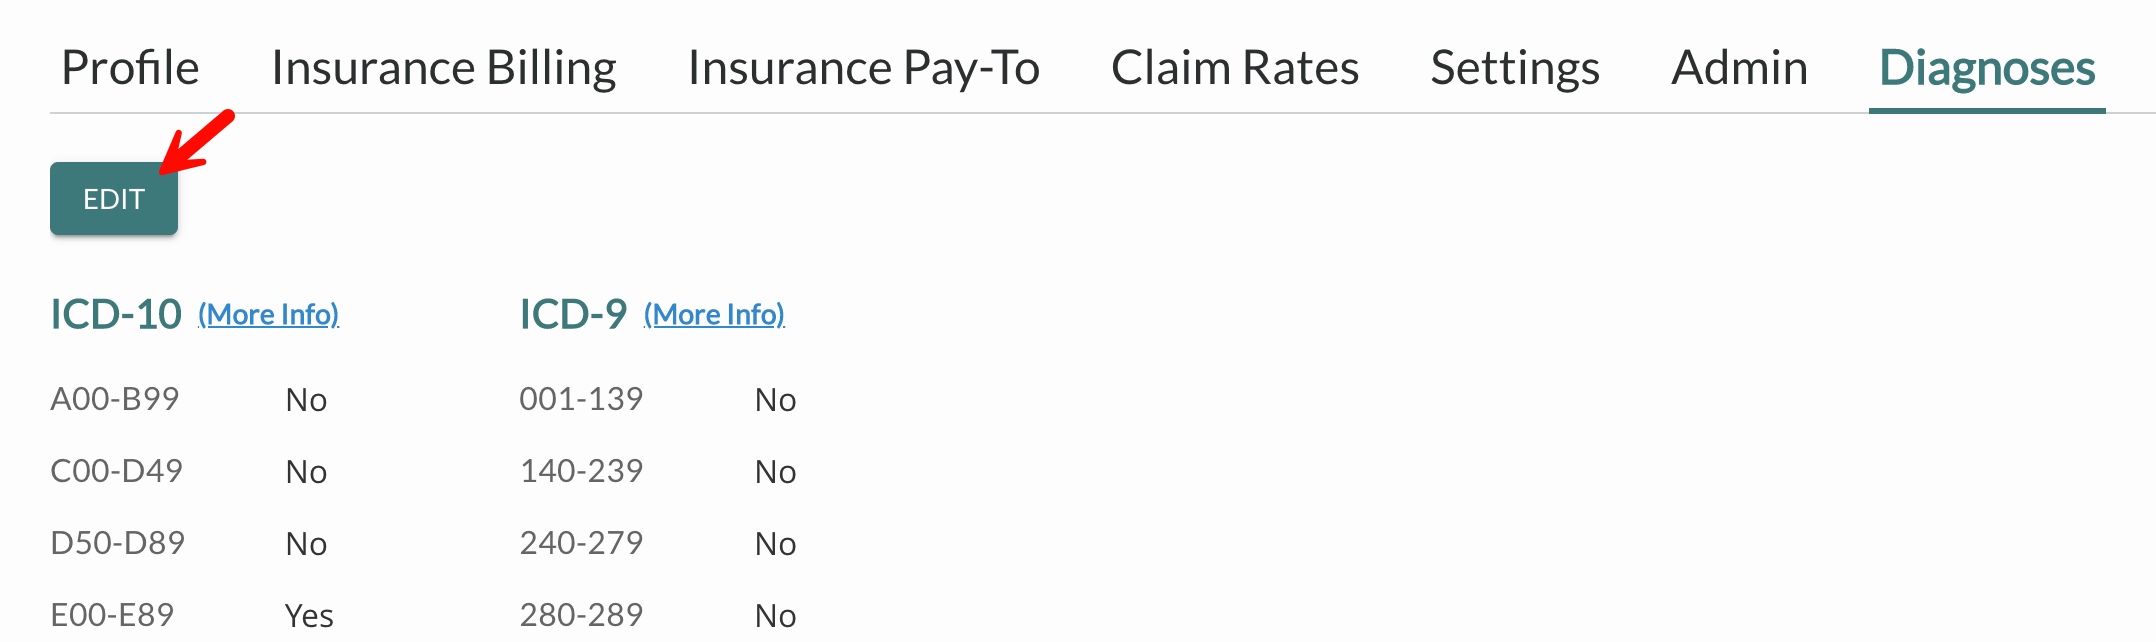Viewport: 2156px width, 642px height.
Task: Open ICD-9 More Info link
Action: [714, 315]
